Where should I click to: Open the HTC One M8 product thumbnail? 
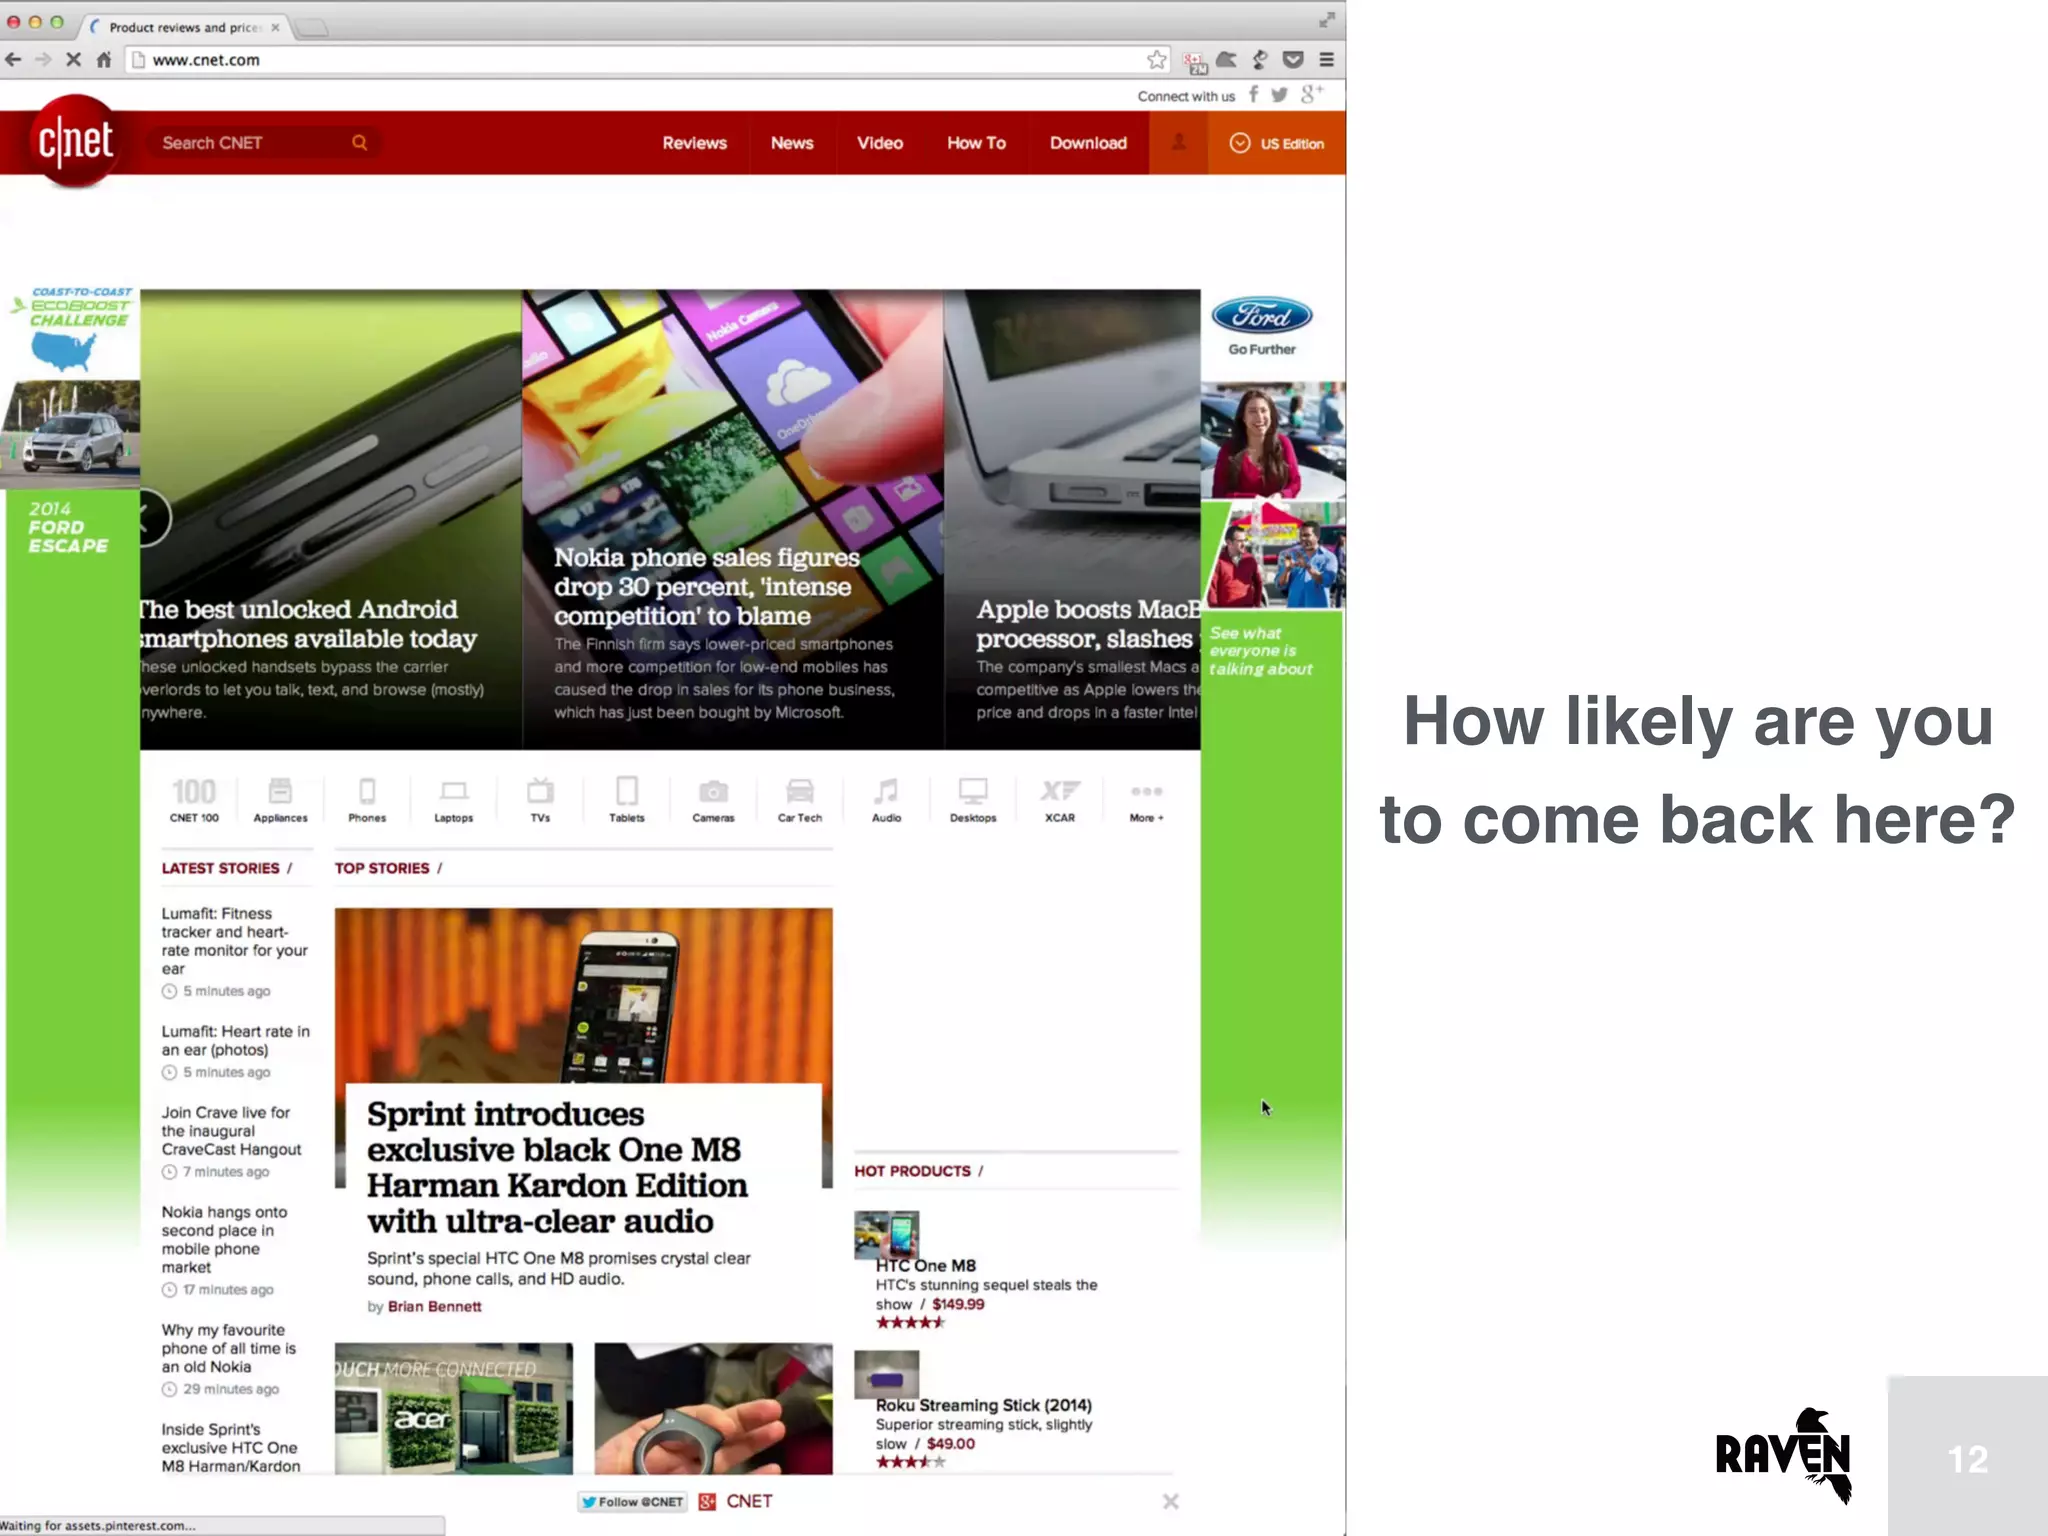[x=886, y=1235]
